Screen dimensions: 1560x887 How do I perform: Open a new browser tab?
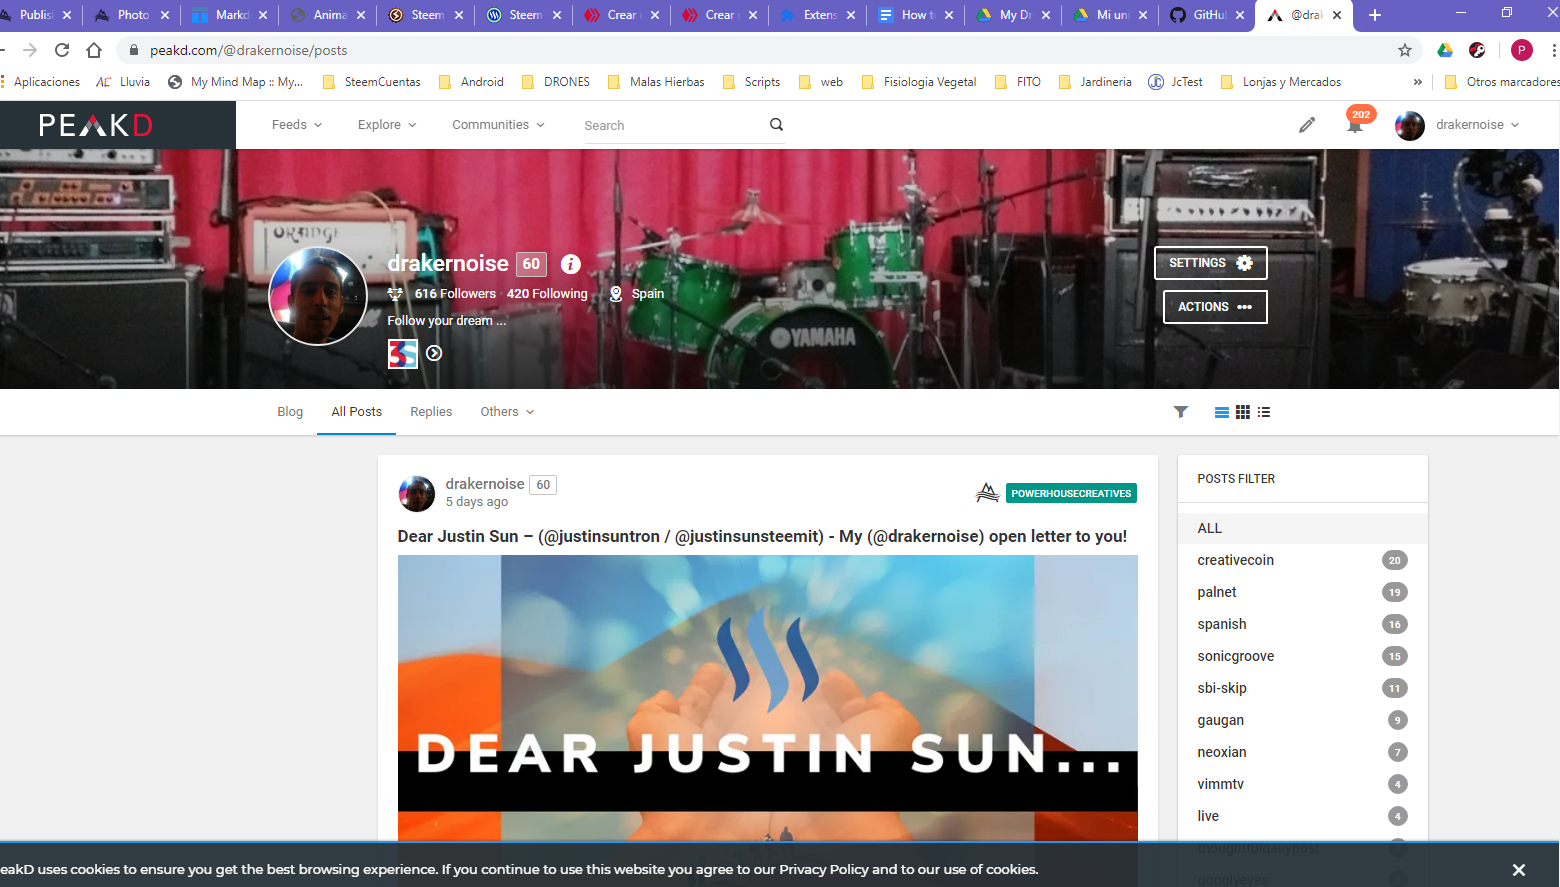(1375, 15)
